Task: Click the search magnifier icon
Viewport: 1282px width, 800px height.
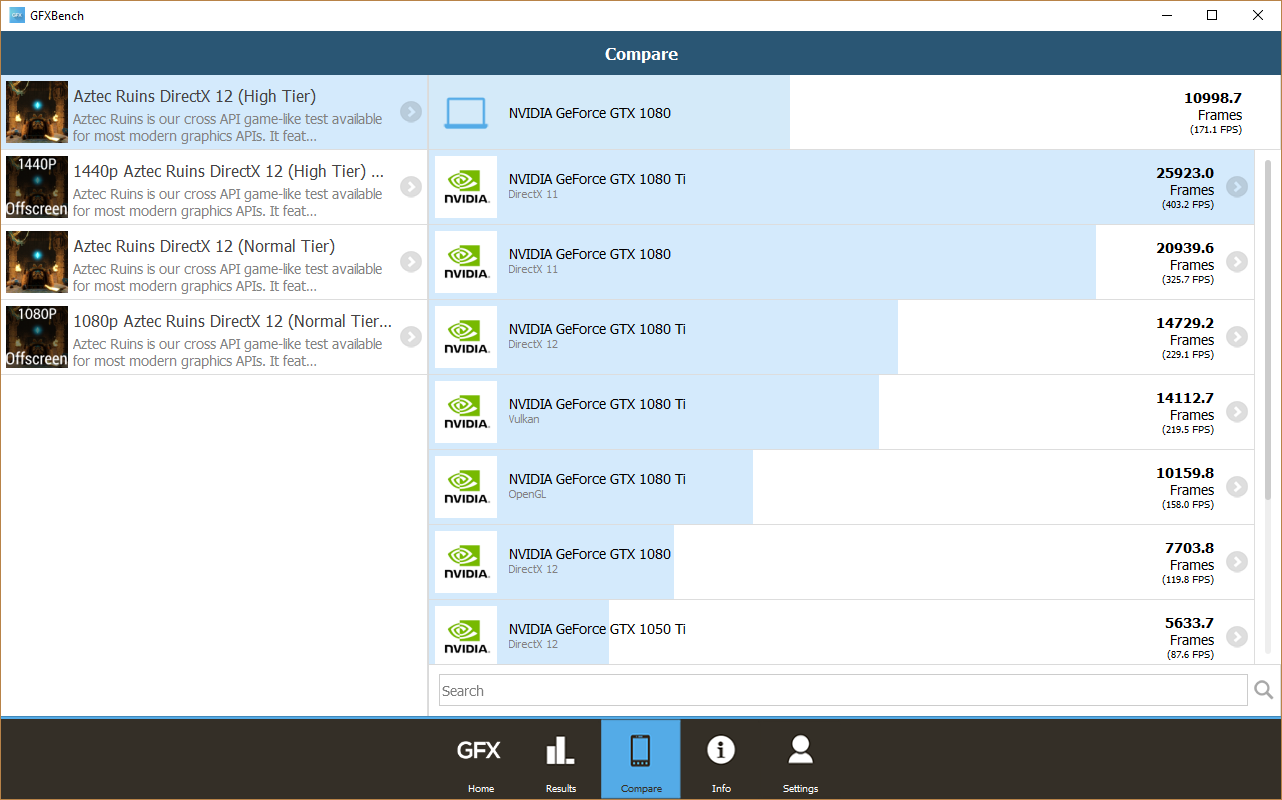Action: pos(1263,690)
